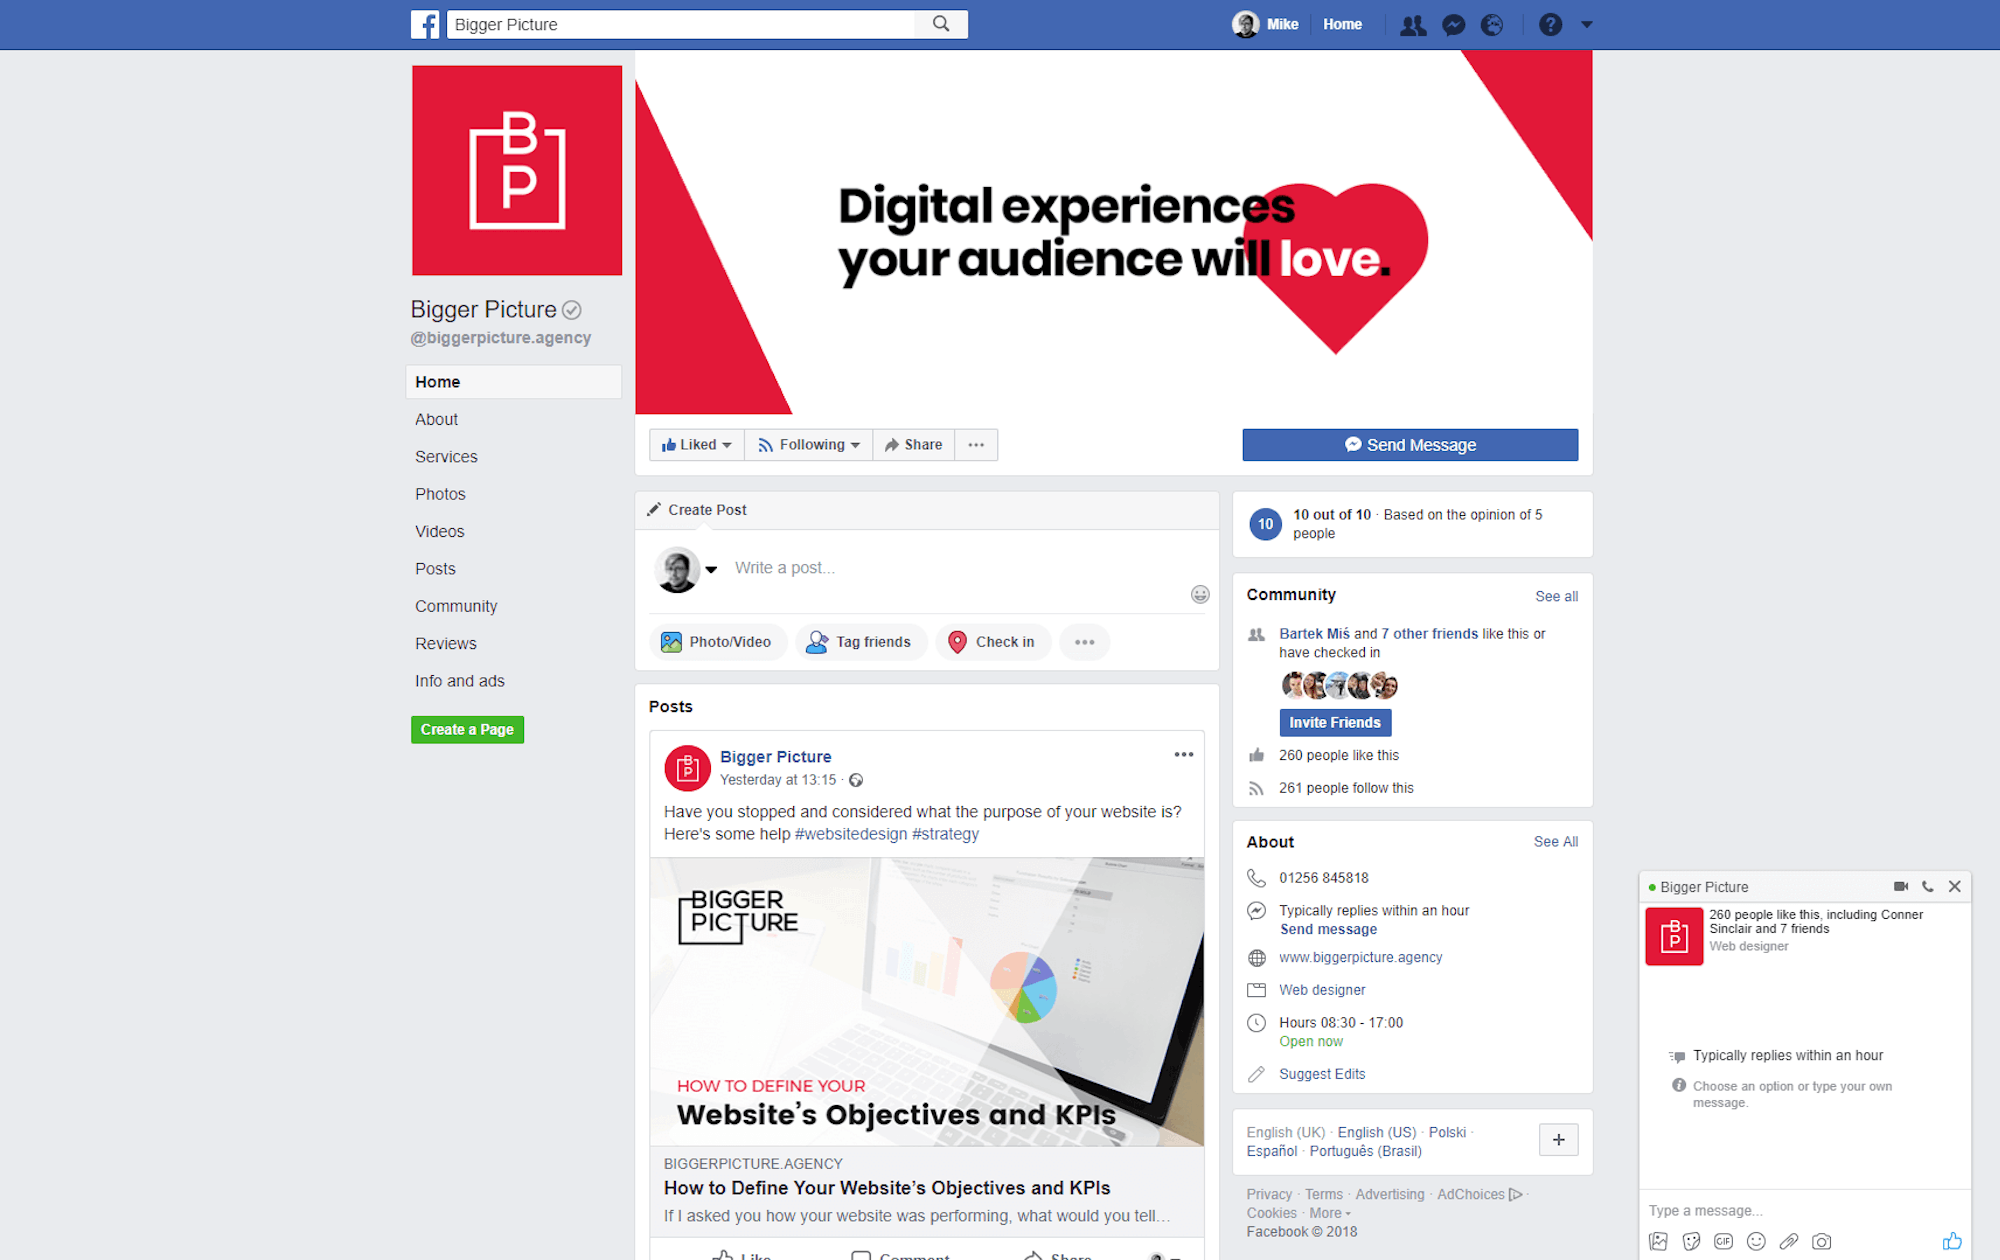Image resolution: width=2000 pixels, height=1260 pixels.
Task: Open Reviews in the page sidebar
Action: [x=445, y=643]
